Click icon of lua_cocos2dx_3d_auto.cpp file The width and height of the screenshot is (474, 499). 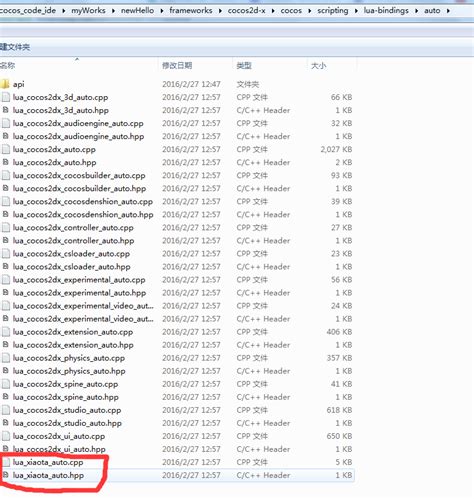(6, 97)
